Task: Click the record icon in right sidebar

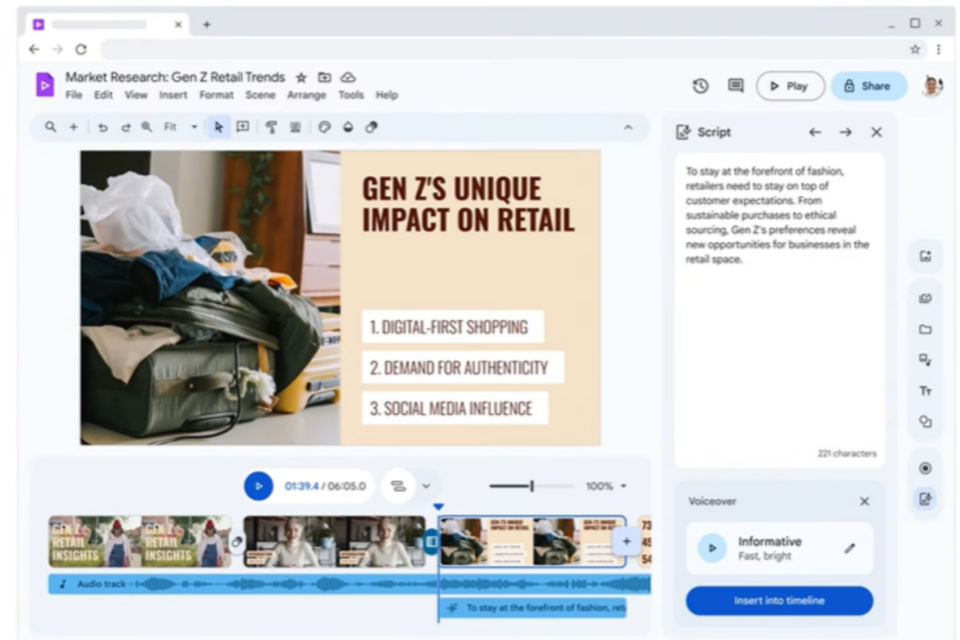Action: (x=925, y=468)
